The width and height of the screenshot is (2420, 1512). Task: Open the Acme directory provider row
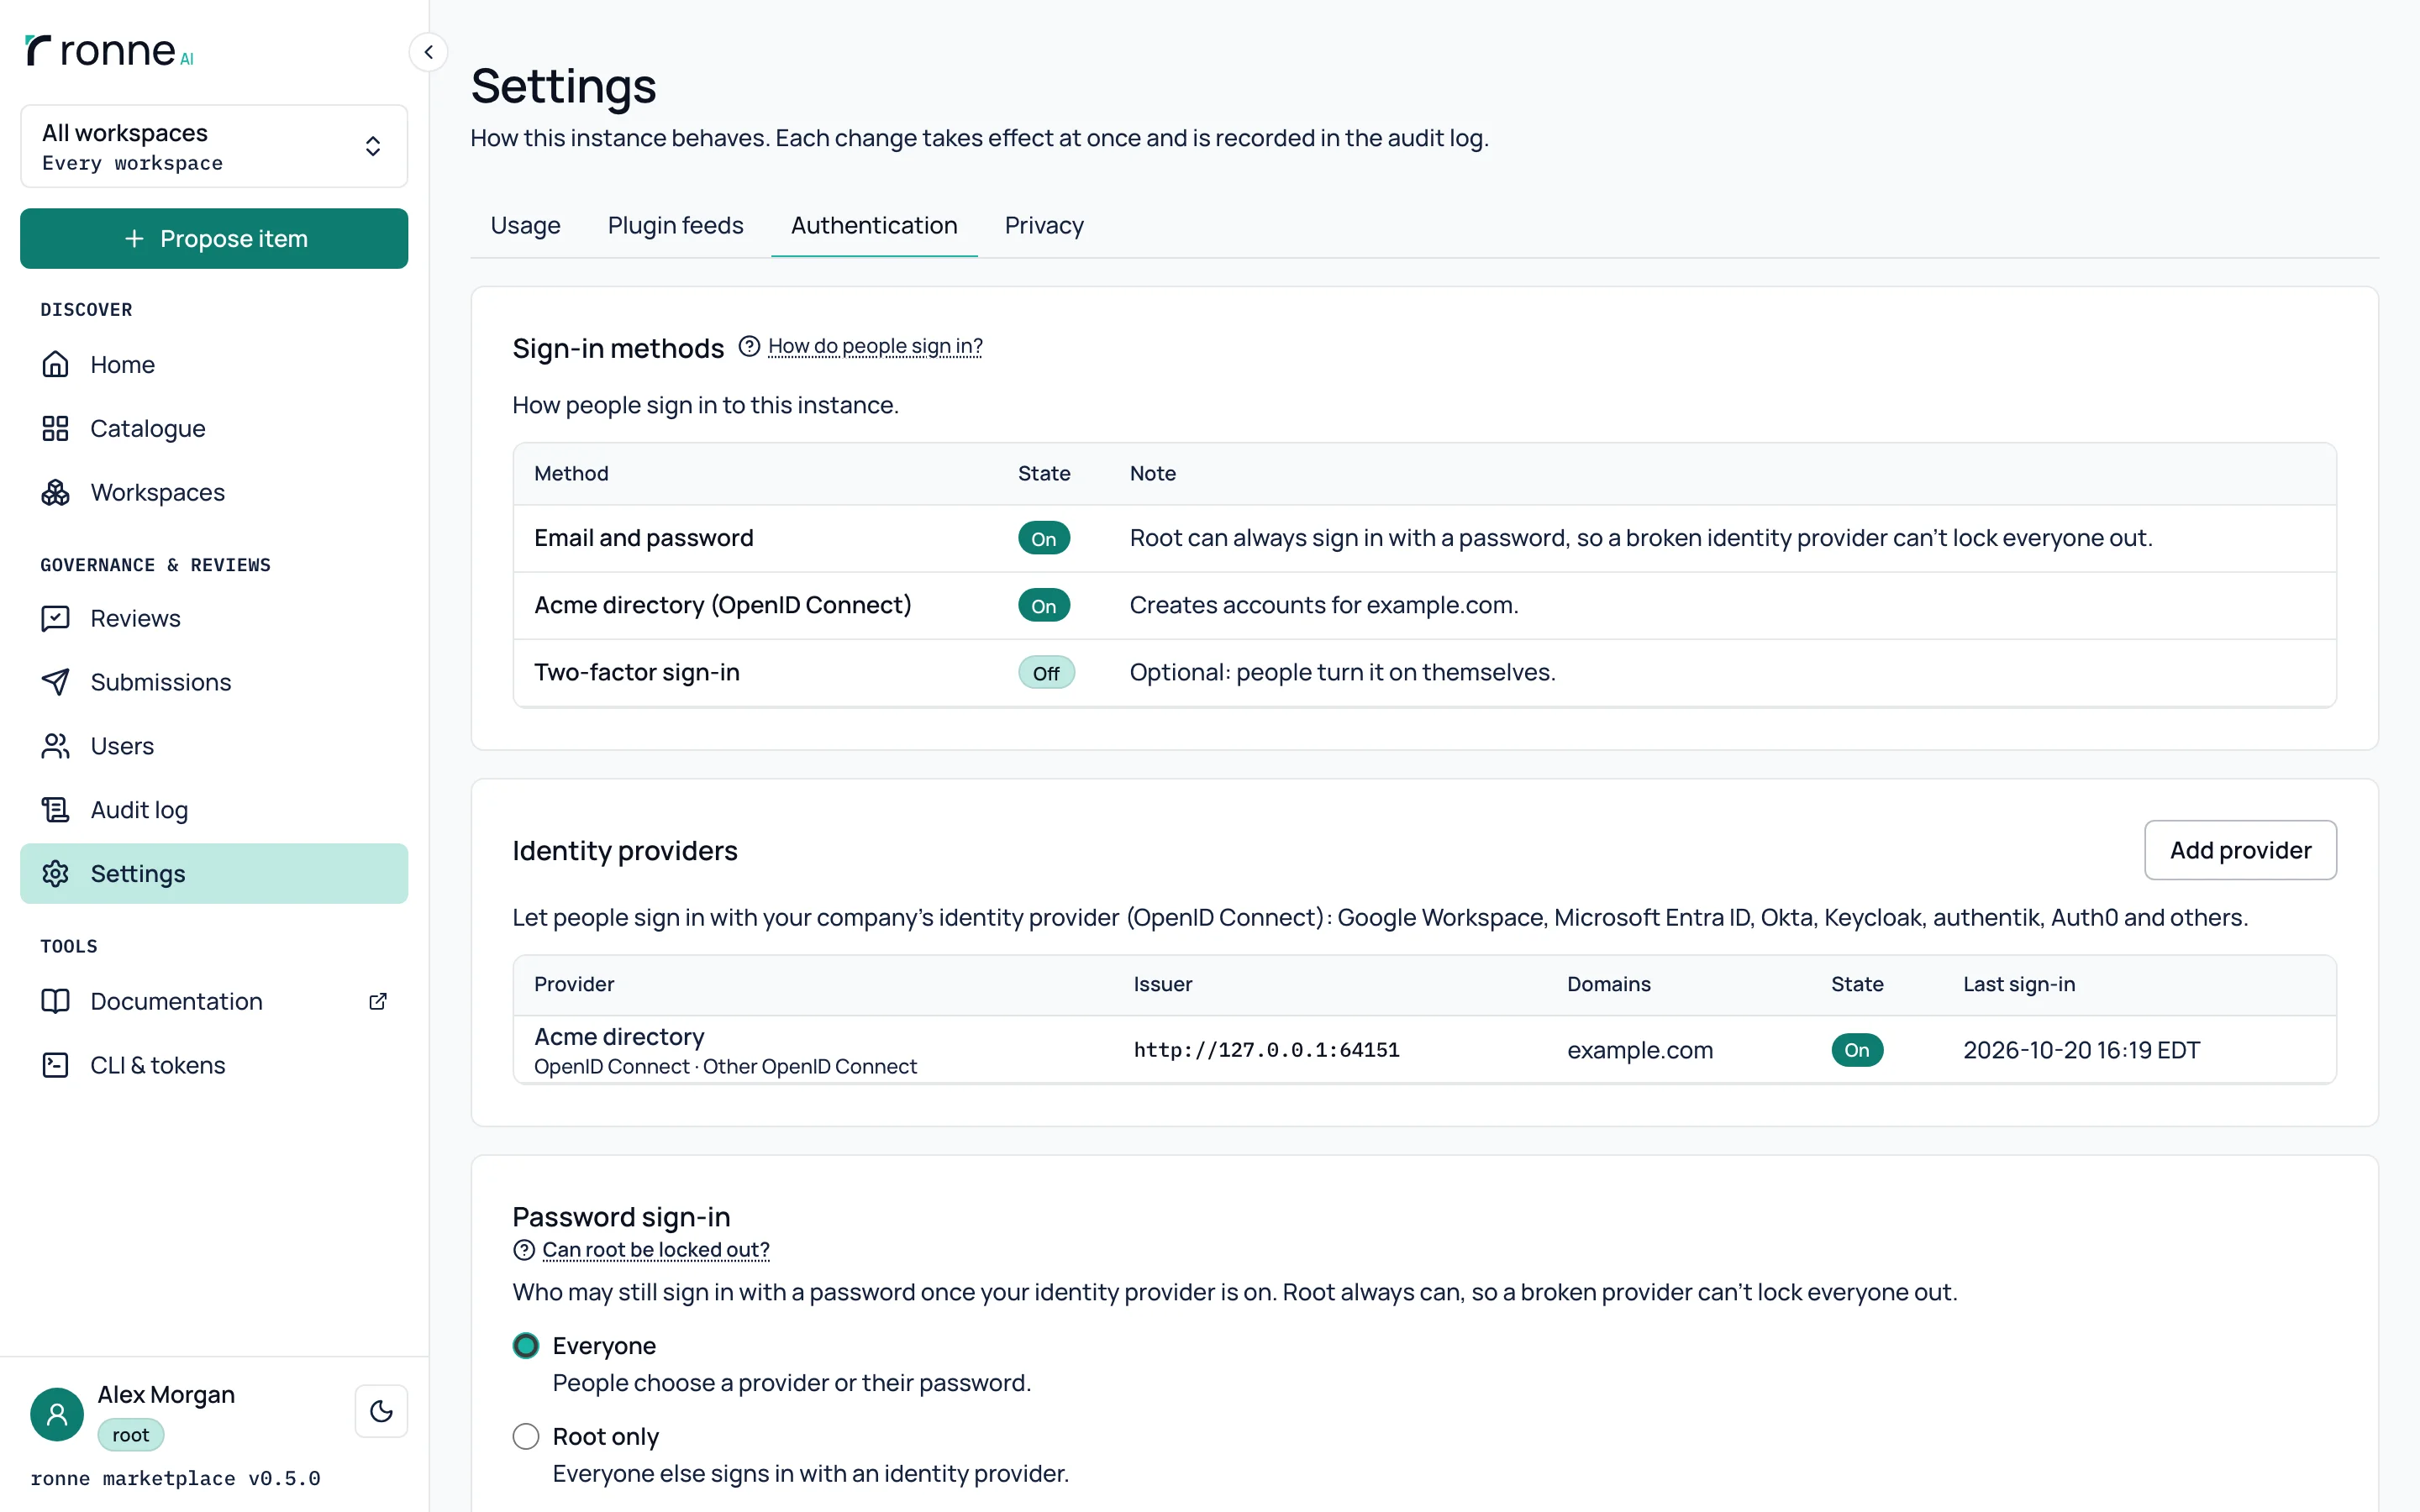1424,1050
